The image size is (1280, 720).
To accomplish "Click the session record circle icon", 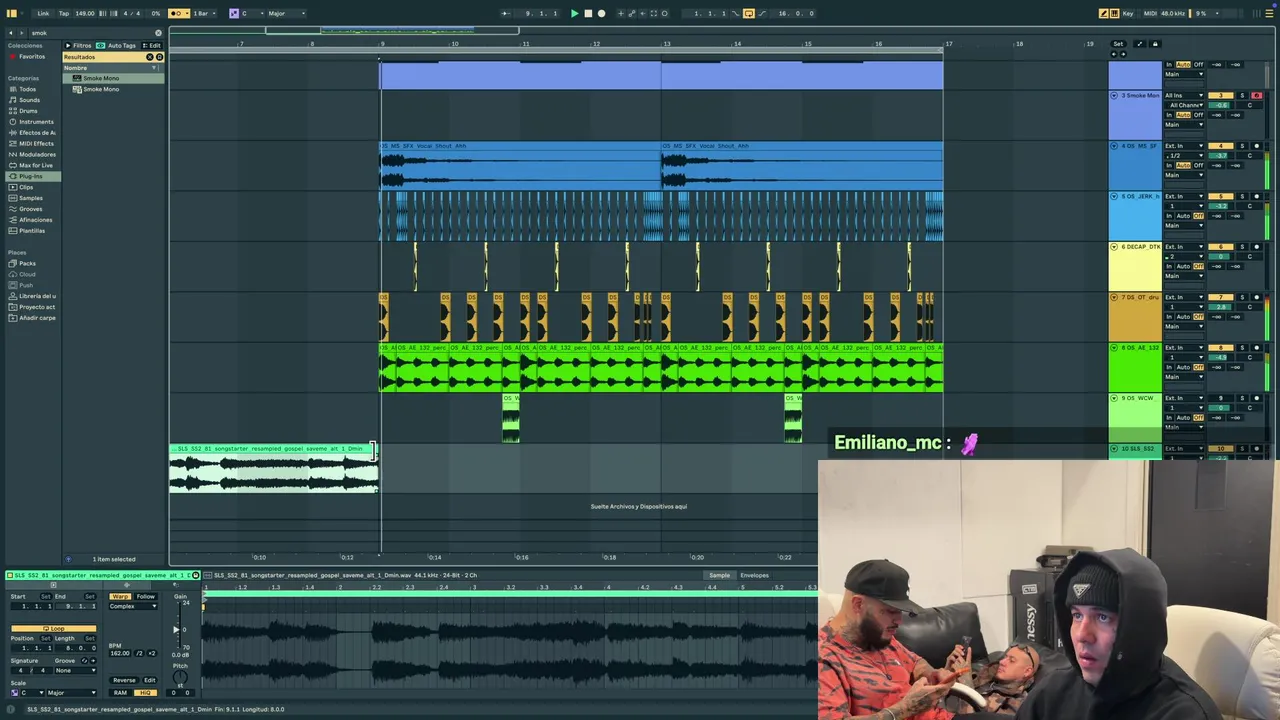I will [665, 13].
